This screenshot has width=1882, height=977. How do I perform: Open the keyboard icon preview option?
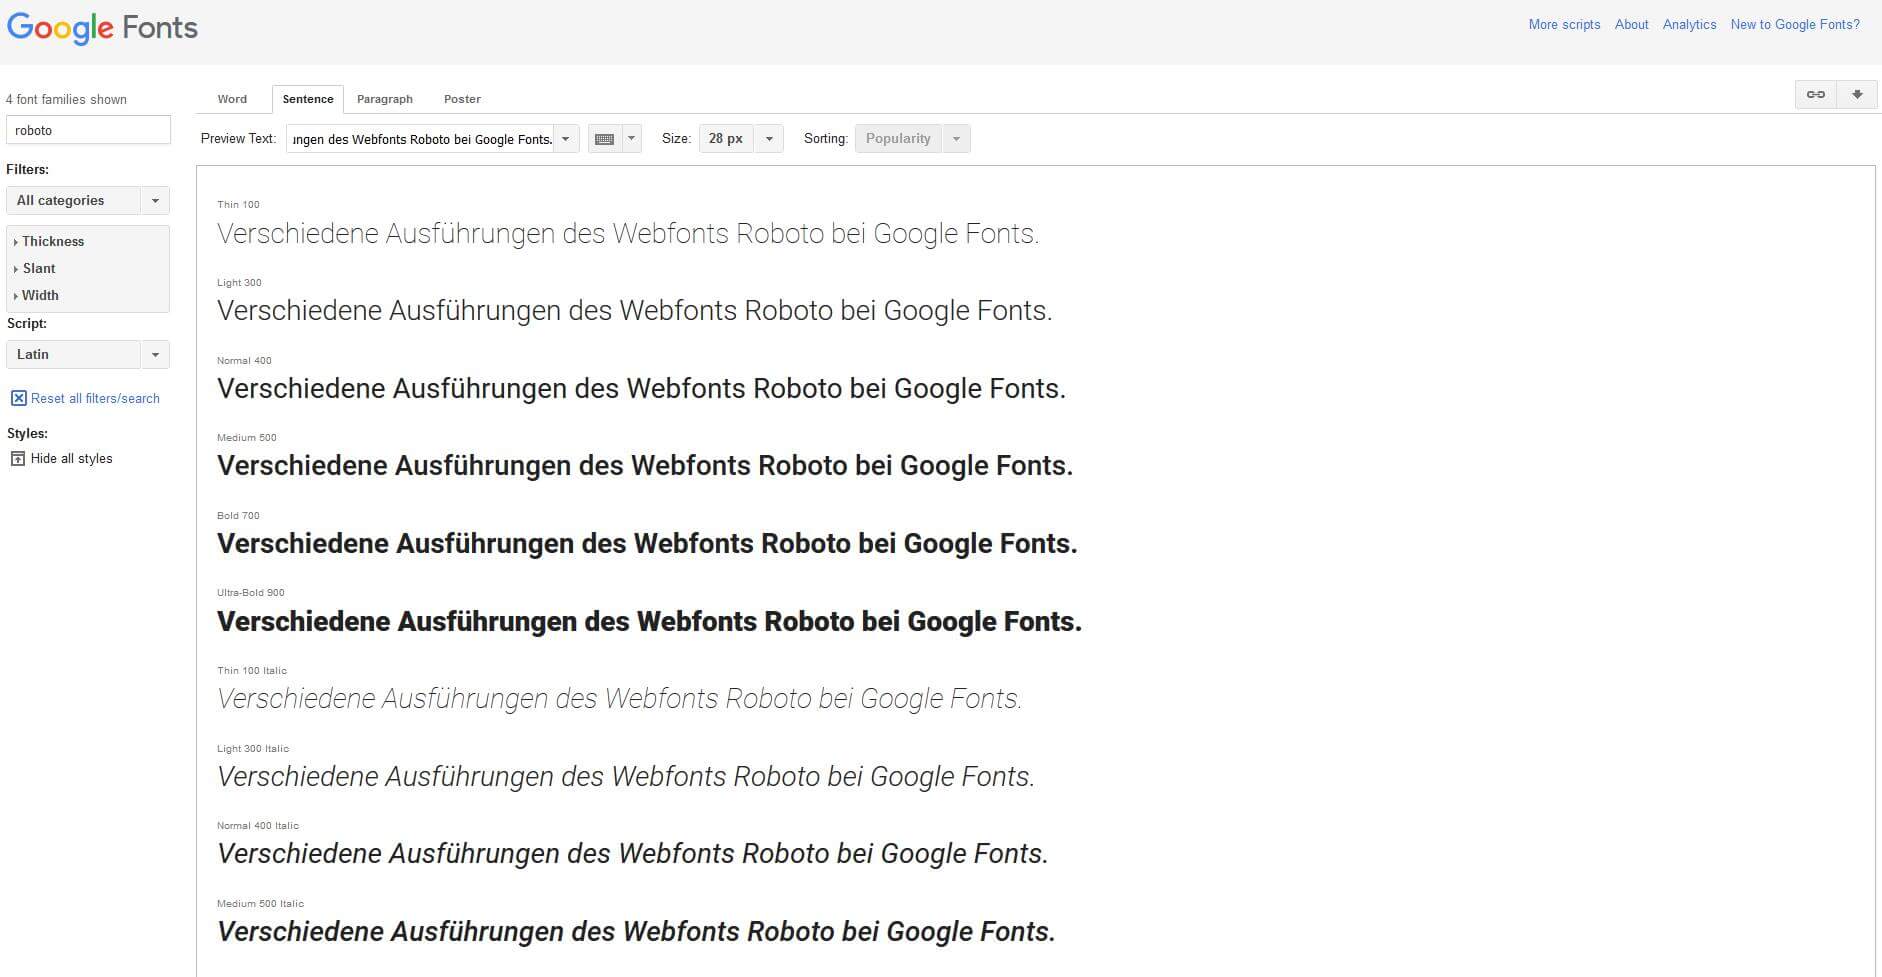[604, 139]
